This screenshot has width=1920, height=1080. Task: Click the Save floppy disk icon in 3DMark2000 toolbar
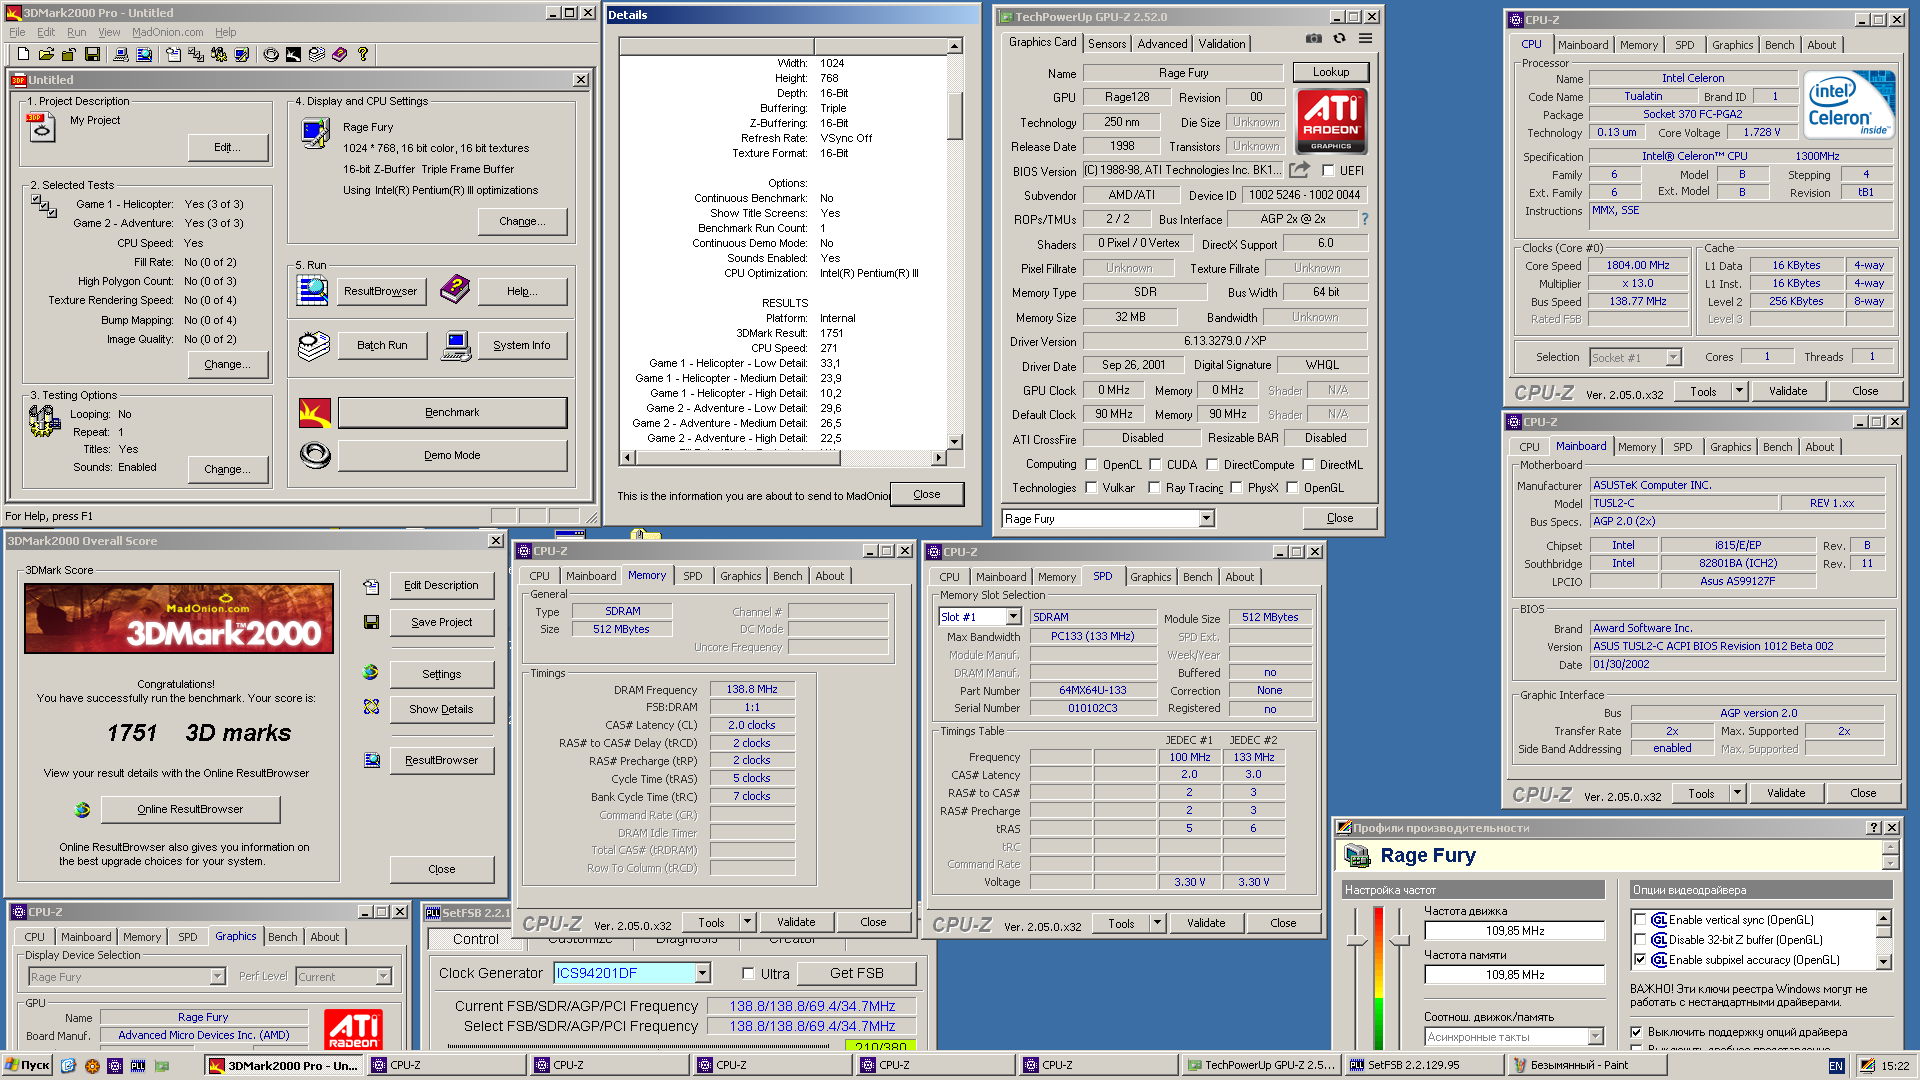click(x=92, y=54)
